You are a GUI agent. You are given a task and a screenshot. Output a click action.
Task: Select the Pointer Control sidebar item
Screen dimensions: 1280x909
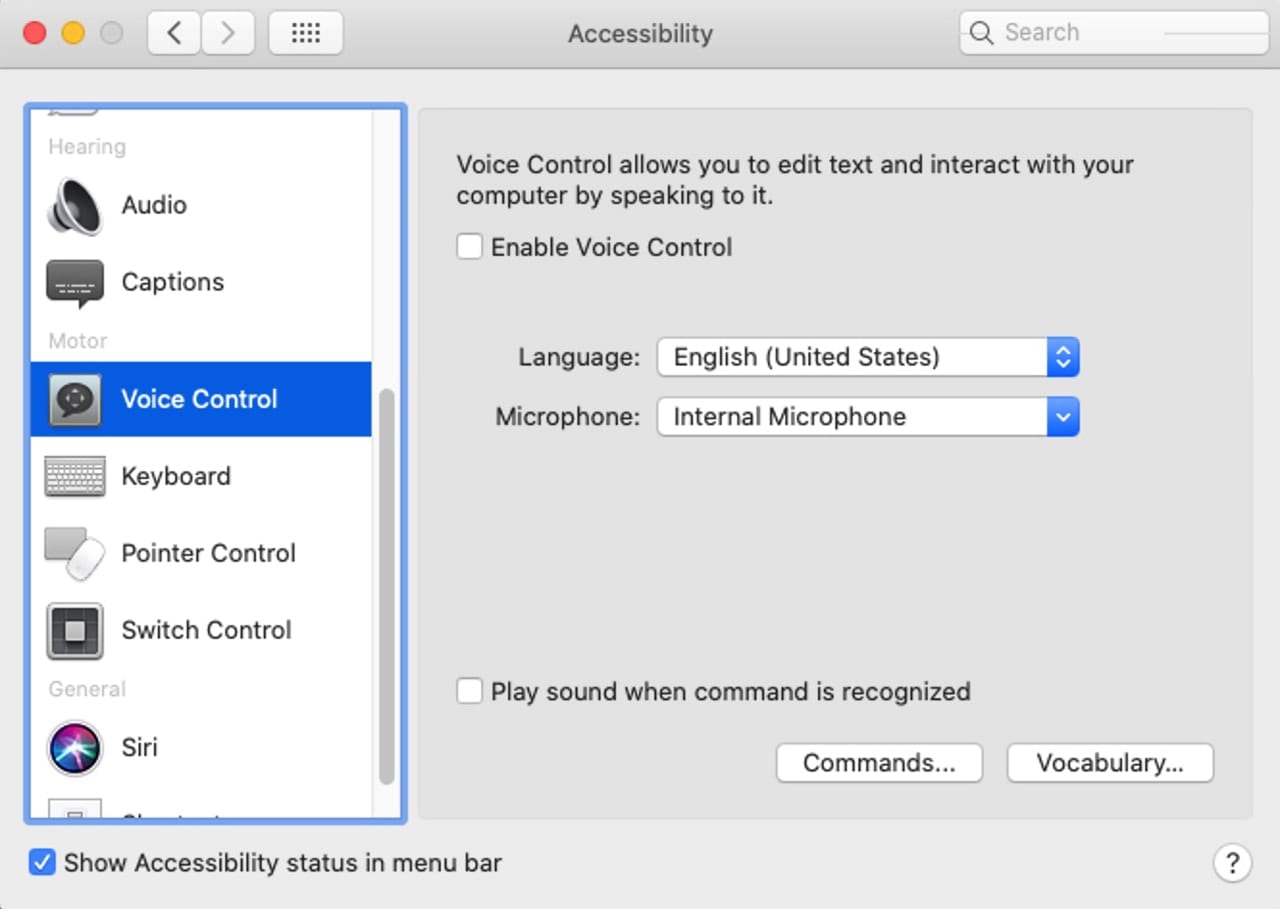coord(208,554)
